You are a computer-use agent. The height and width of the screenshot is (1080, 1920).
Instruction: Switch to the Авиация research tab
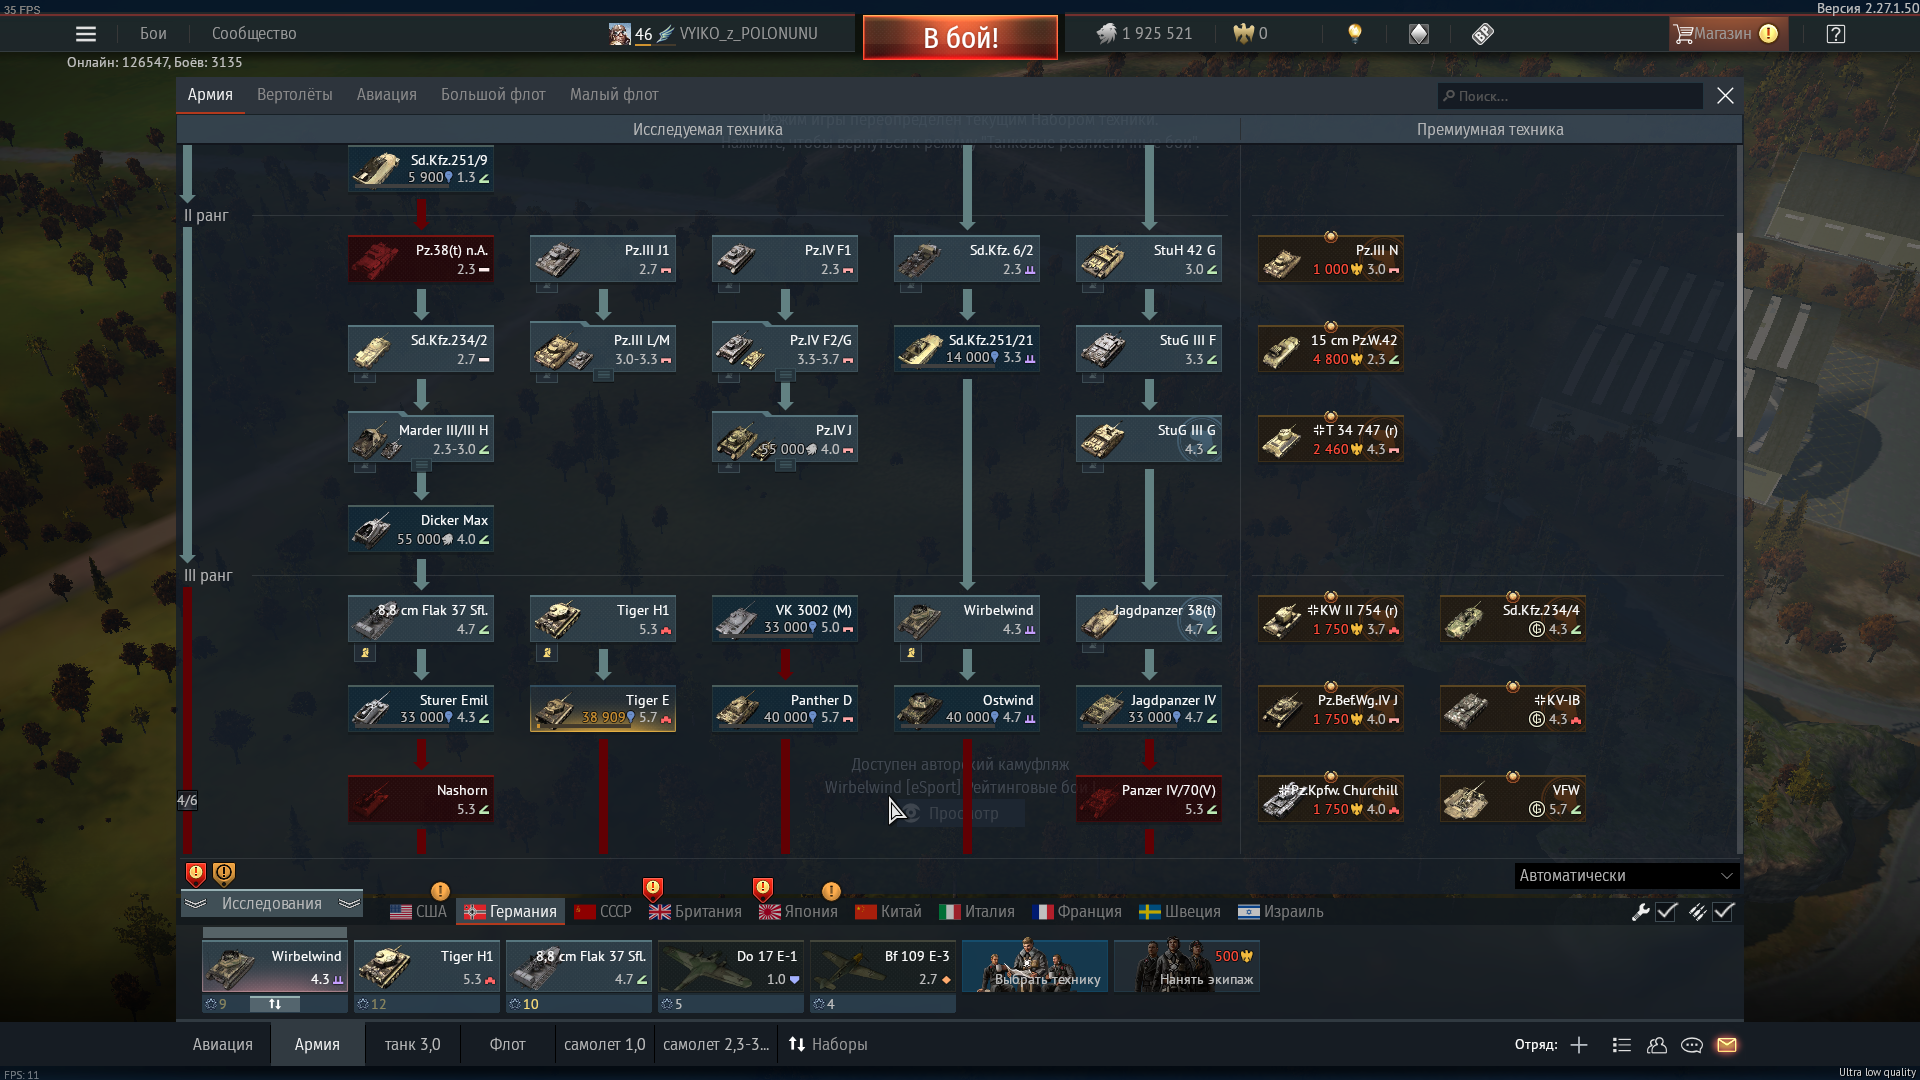coord(387,95)
